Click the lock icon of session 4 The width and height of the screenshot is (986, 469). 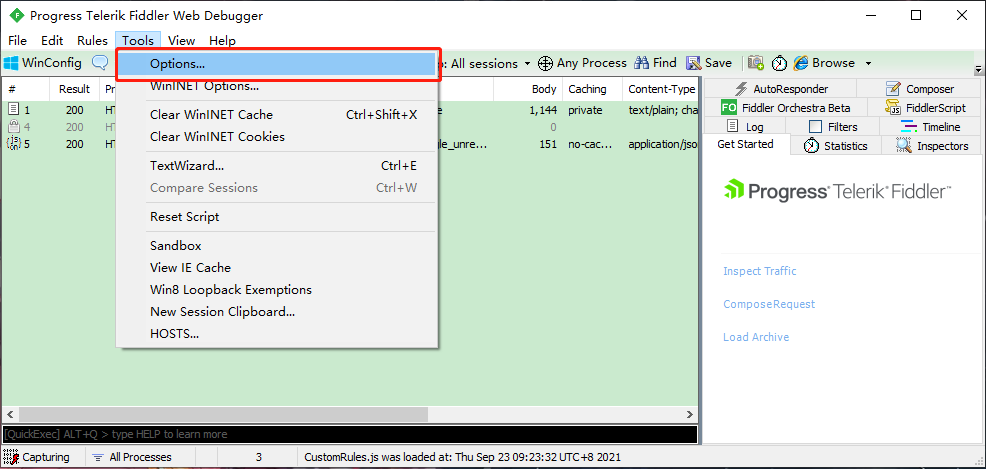click(x=14, y=126)
